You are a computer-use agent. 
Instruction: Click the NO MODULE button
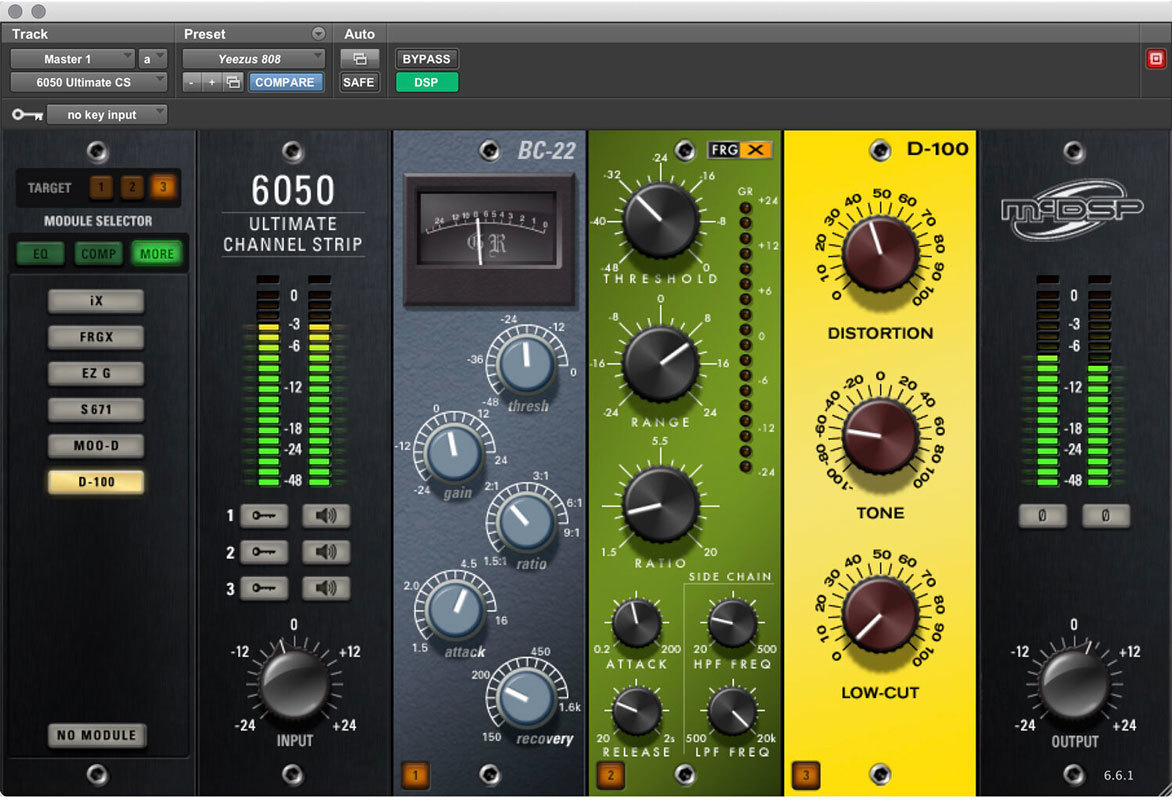coord(96,735)
